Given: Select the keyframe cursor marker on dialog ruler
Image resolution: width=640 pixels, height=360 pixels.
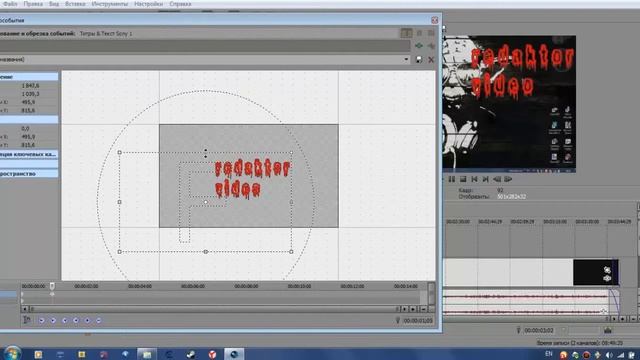Looking at the screenshot, I should [52, 286].
